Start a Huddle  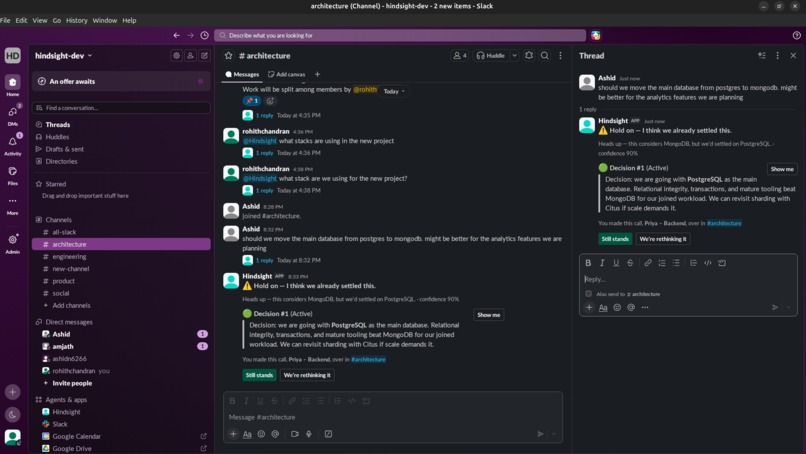tap(490, 56)
